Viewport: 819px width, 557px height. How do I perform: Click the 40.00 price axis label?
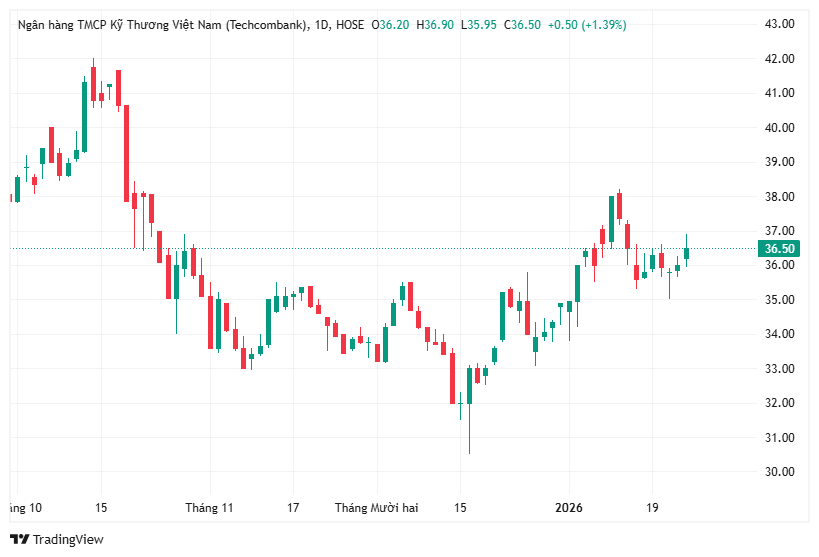coord(779,128)
